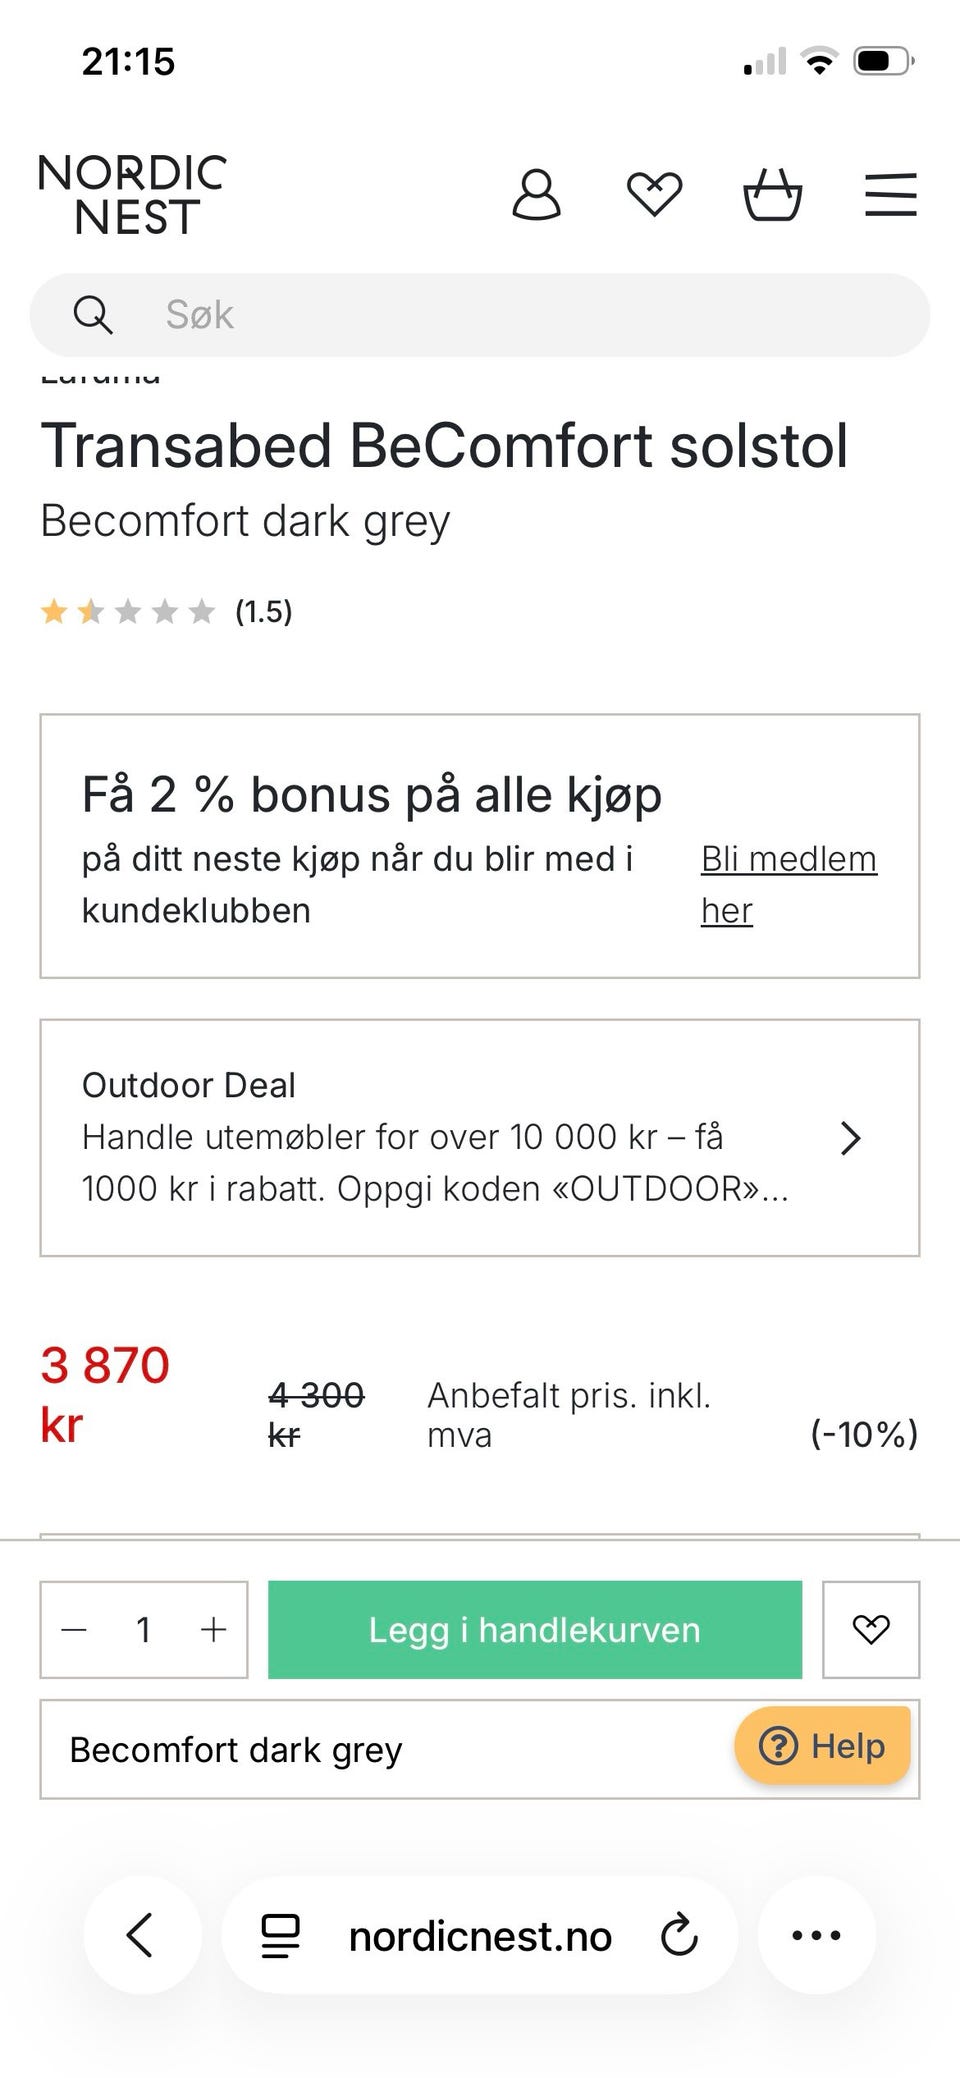Expand the Outdoor Deal chevron
Screen dimensions: 960x2078
pos(850,1138)
